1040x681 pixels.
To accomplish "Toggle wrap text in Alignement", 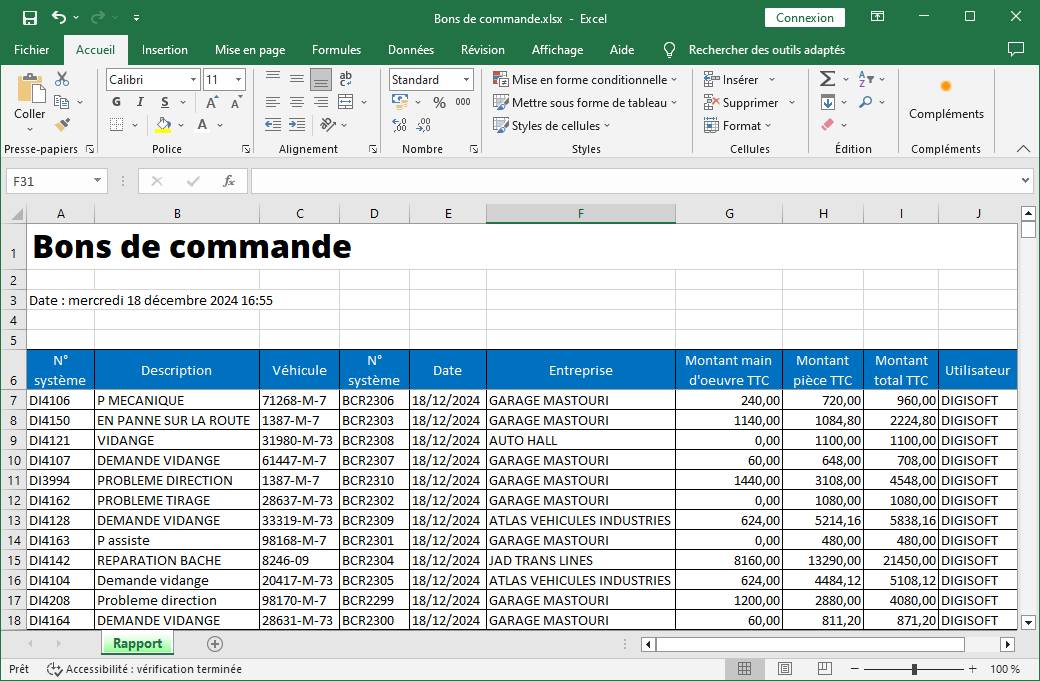I will [346, 79].
